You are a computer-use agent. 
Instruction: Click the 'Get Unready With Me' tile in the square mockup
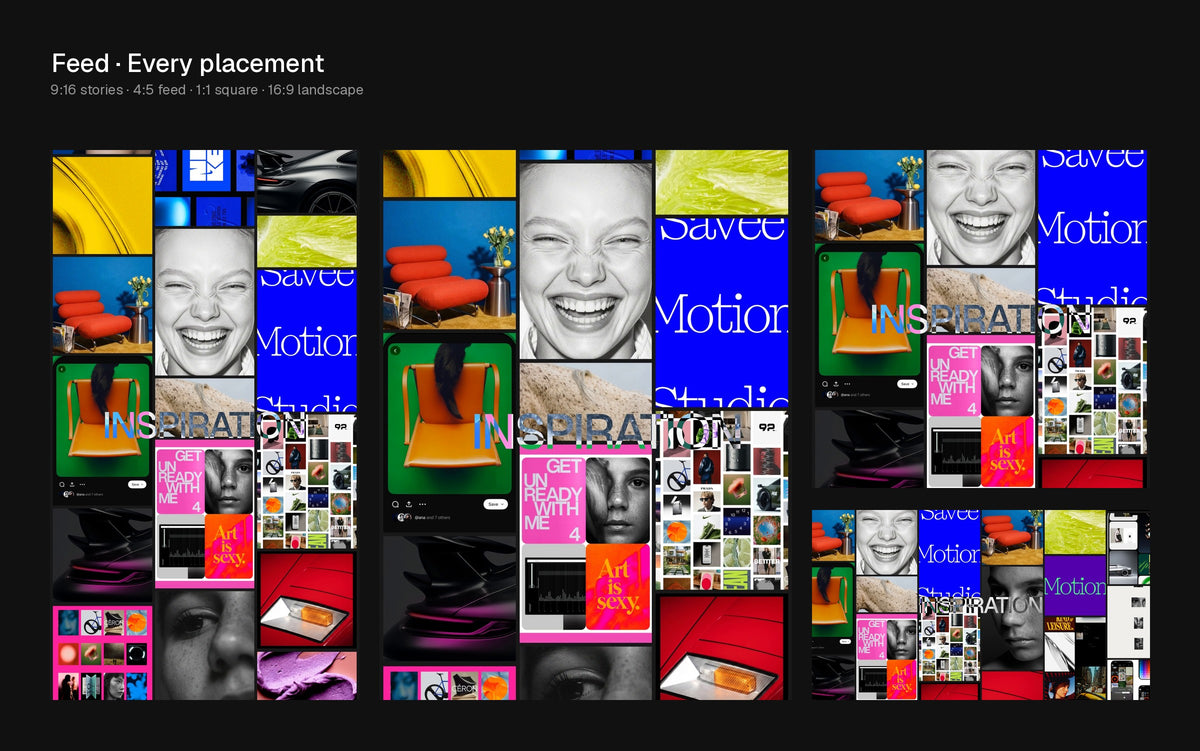(953, 379)
